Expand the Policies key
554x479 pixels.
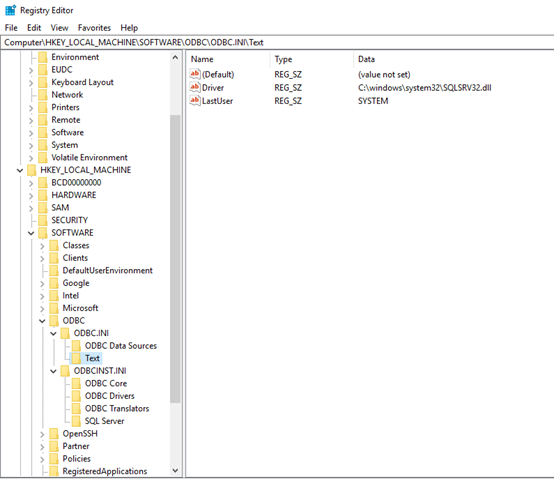click(x=42, y=459)
